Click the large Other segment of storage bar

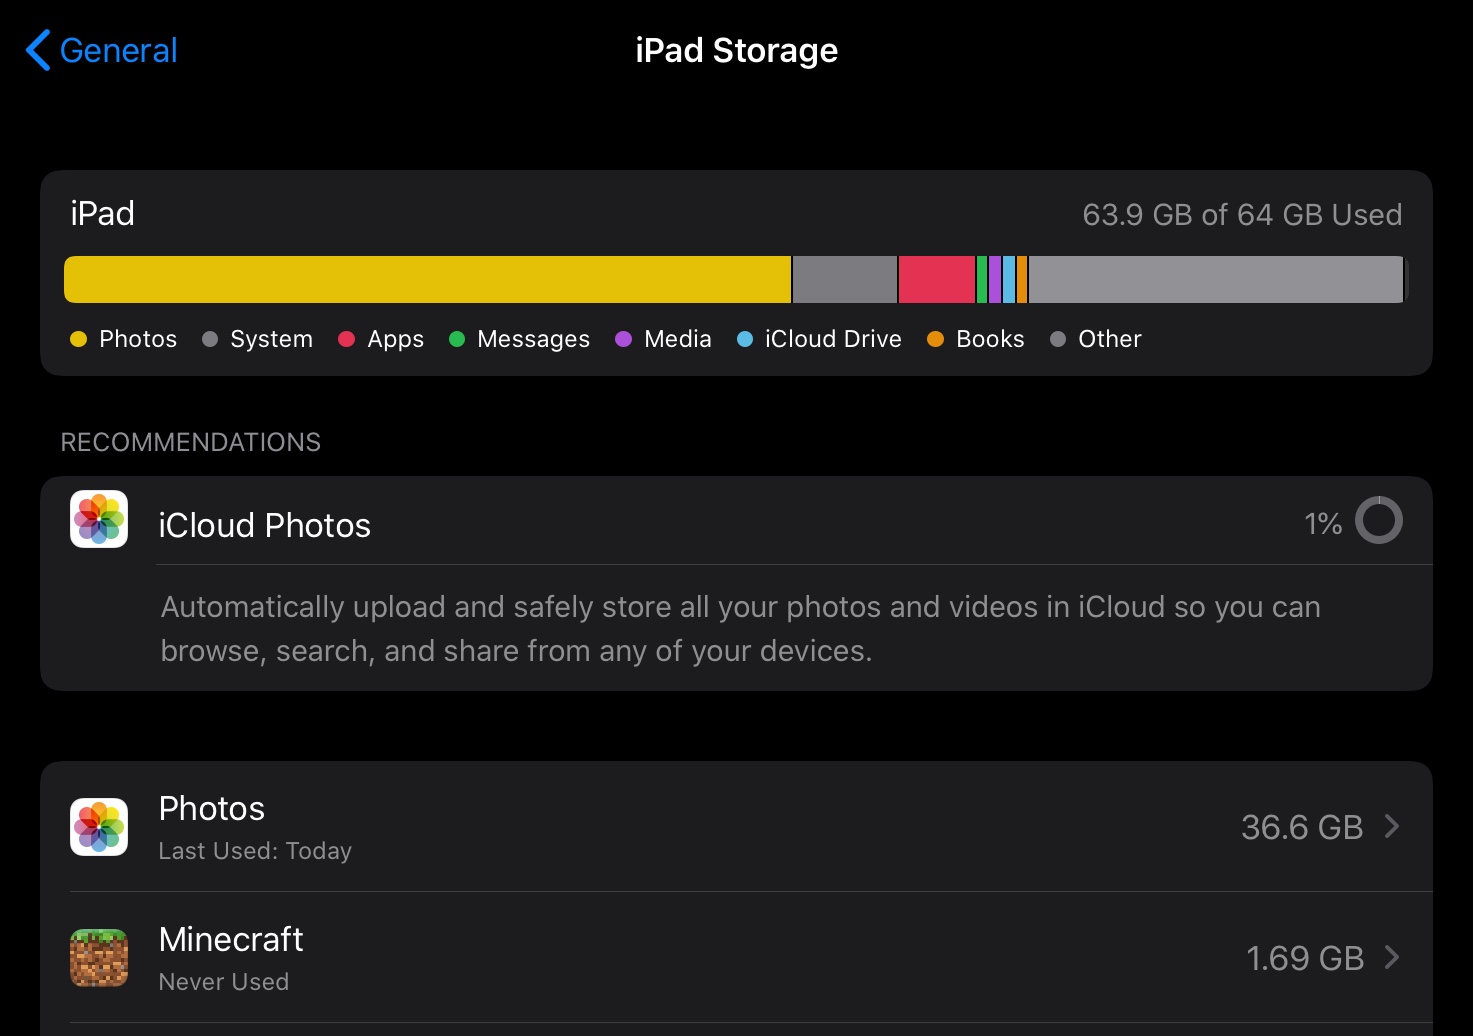click(x=1215, y=279)
